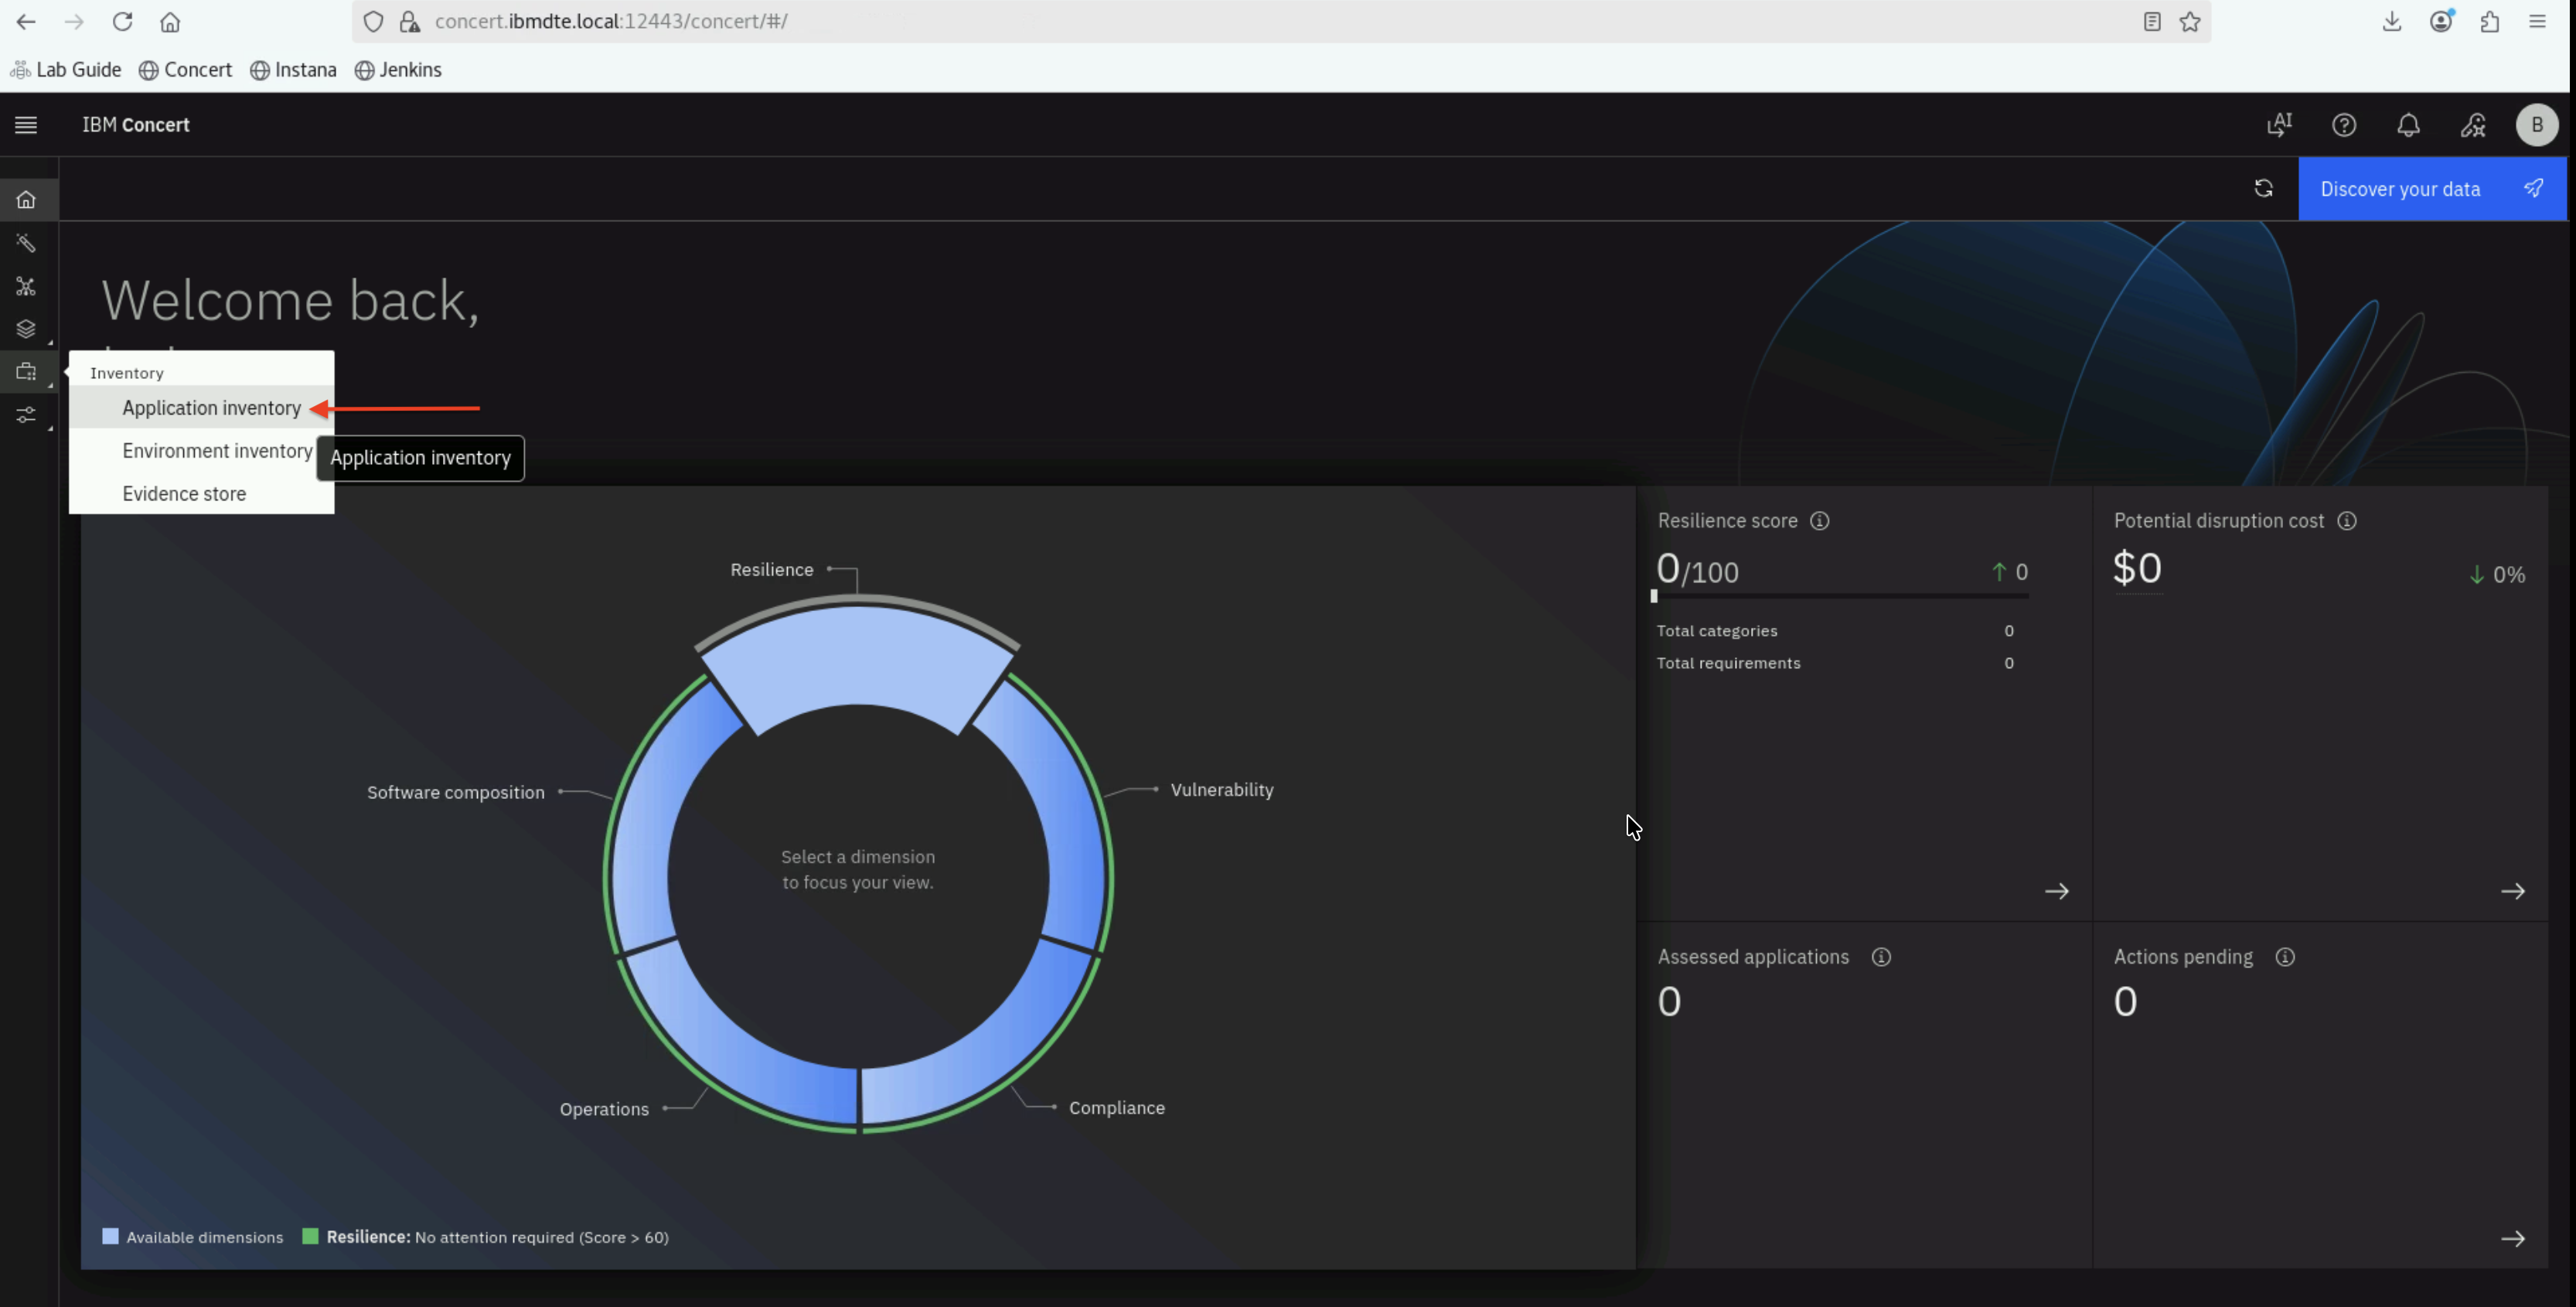
Task: Open the topology graph sidebar icon
Action: coord(26,287)
